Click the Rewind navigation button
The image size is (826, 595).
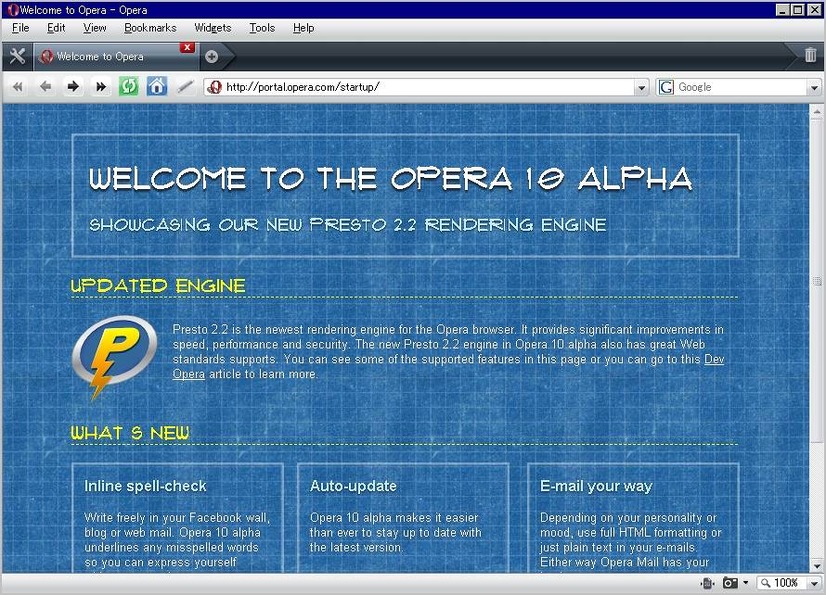[x=17, y=86]
